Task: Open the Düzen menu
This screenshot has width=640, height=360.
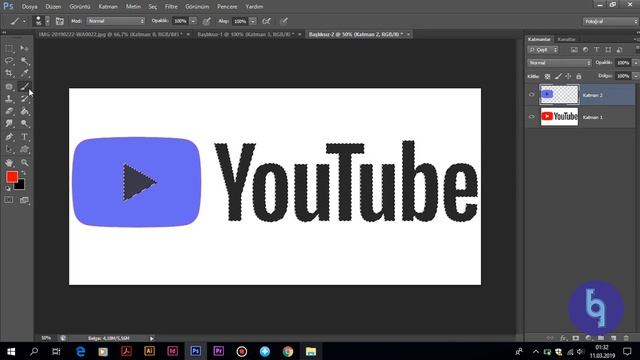Action: click(53, 7)
